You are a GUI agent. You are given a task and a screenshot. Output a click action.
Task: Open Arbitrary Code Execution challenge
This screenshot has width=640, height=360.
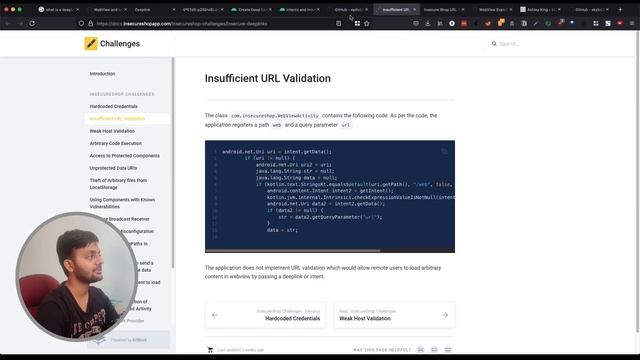coord(116,143)
